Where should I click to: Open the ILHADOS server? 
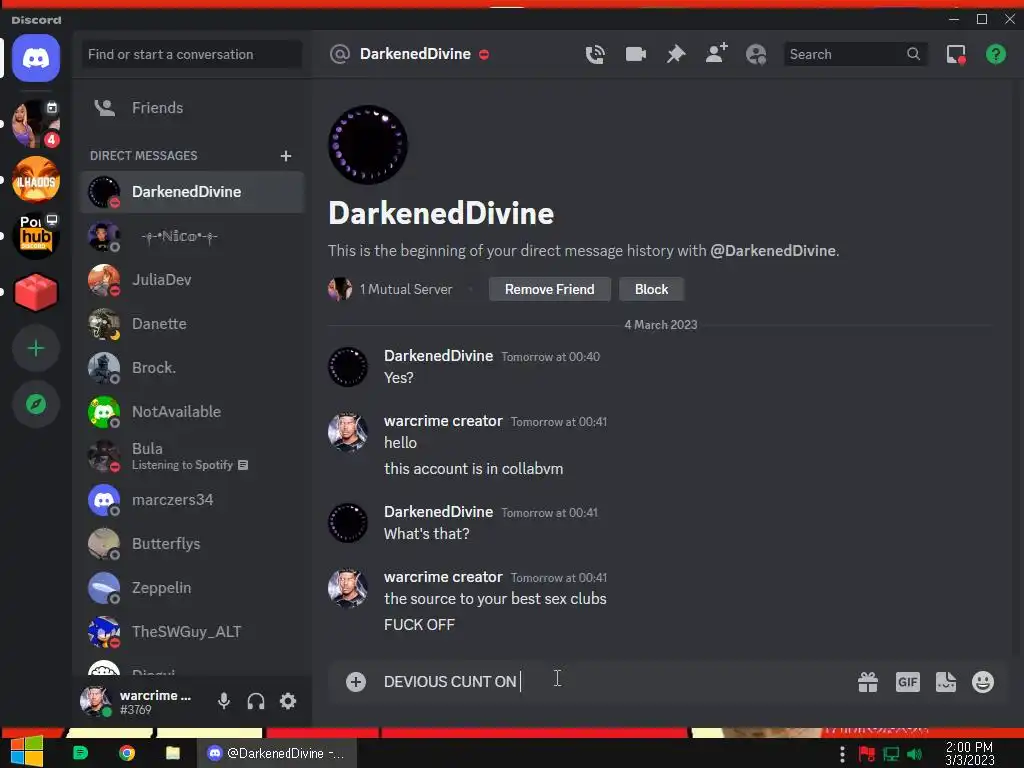pyautogui.click(x=36, y=180)
